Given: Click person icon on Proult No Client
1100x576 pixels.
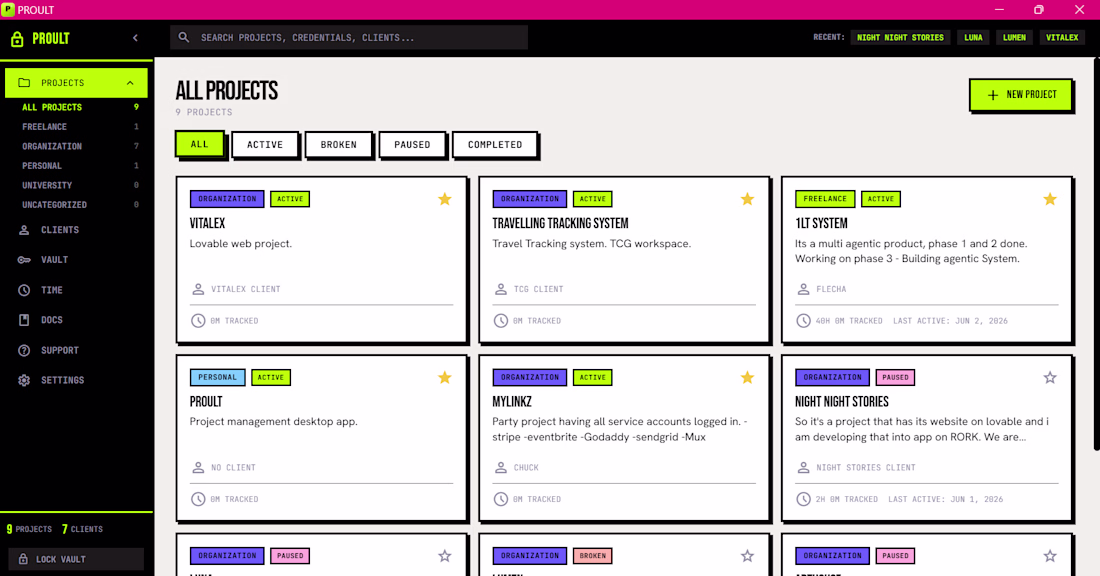Looking at the screenshot, I should click(198, 467).
